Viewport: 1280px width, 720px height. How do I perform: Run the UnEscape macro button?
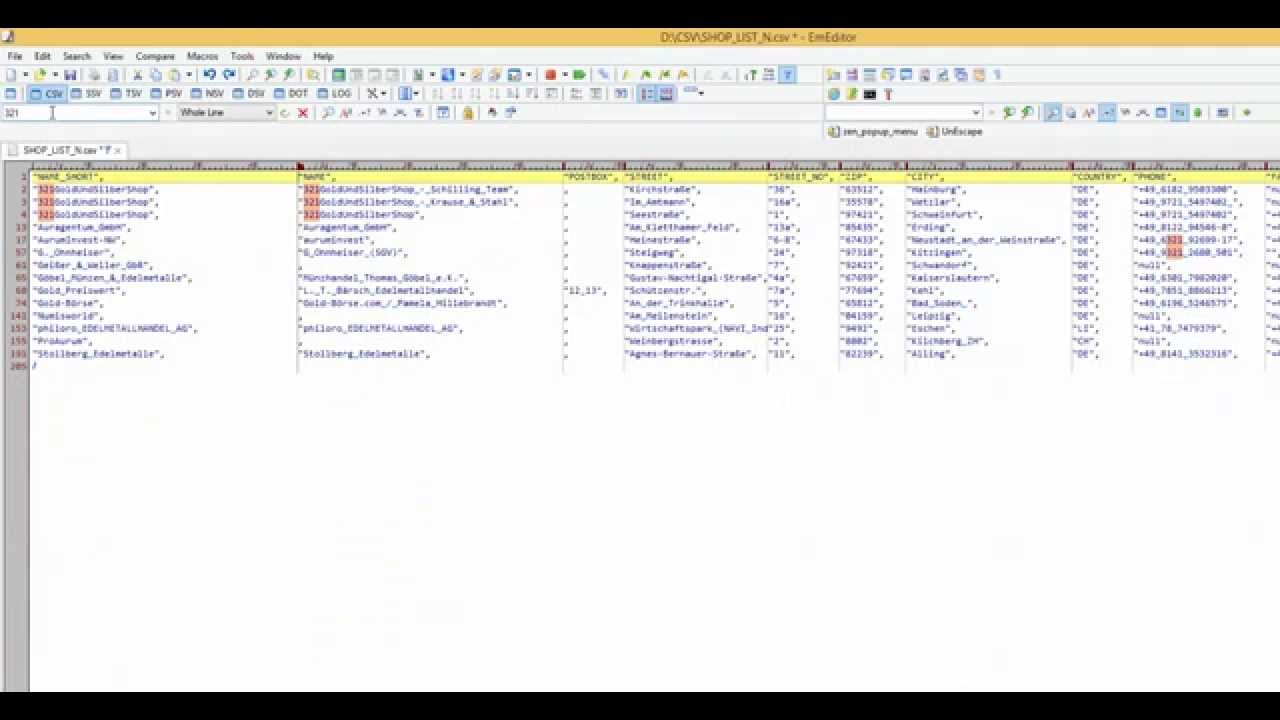coord(955,131)
